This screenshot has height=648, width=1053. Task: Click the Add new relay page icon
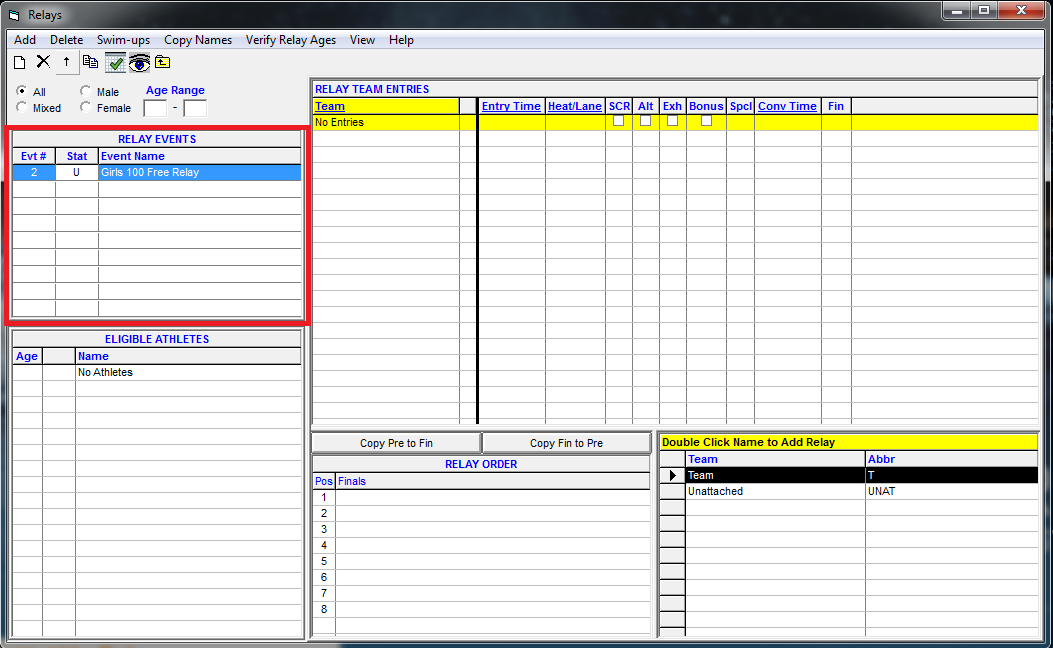(19, 62)
